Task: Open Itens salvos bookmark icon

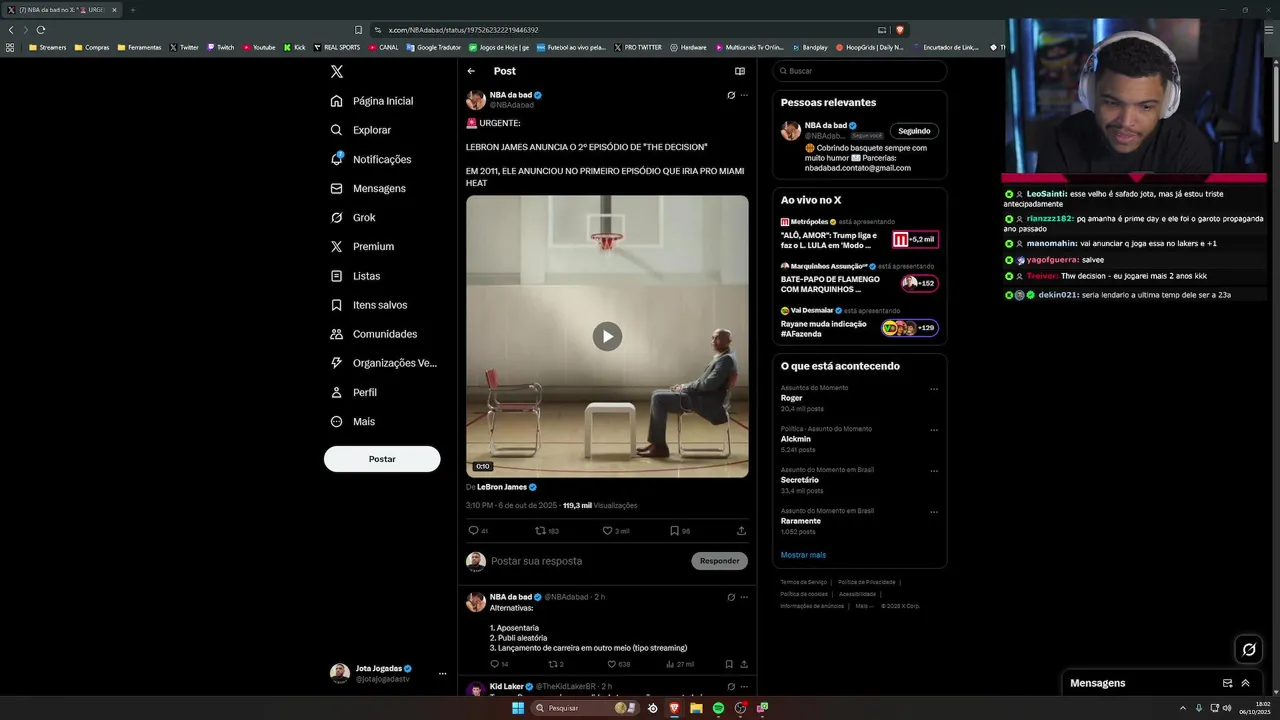Action: tap(337, 305)
